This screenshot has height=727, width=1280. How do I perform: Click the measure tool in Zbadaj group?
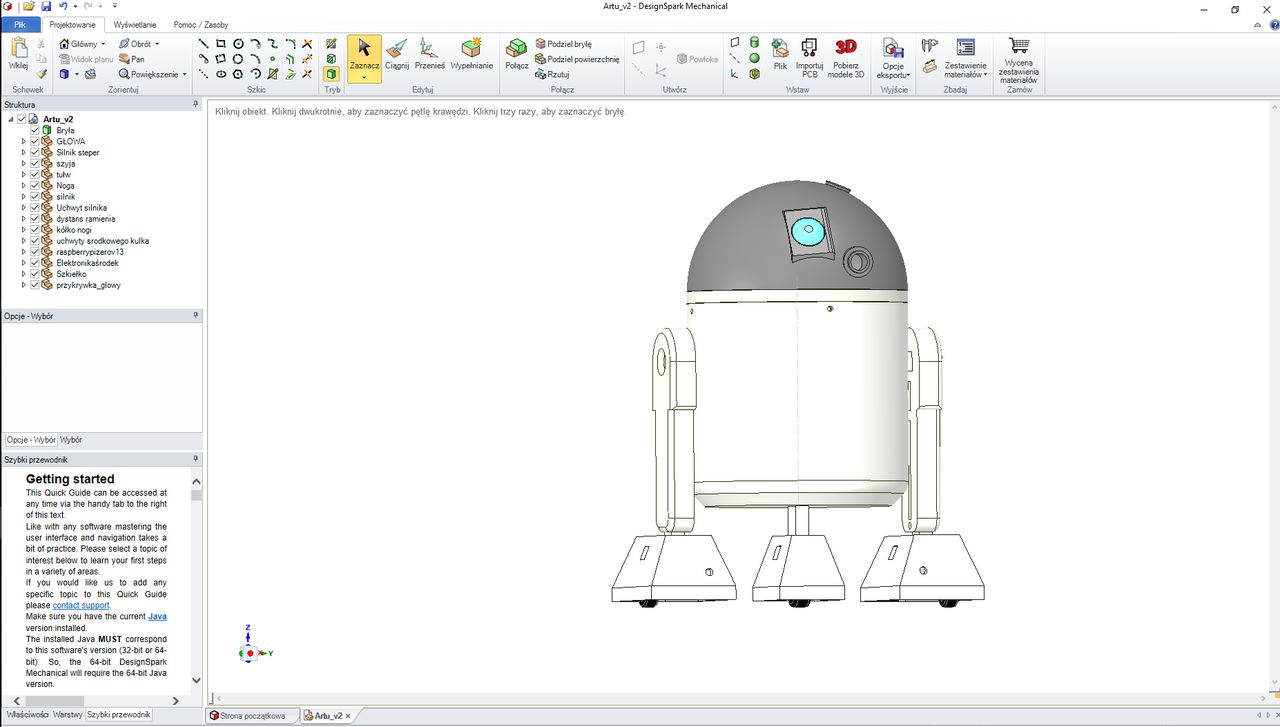(x=930, y=44)
